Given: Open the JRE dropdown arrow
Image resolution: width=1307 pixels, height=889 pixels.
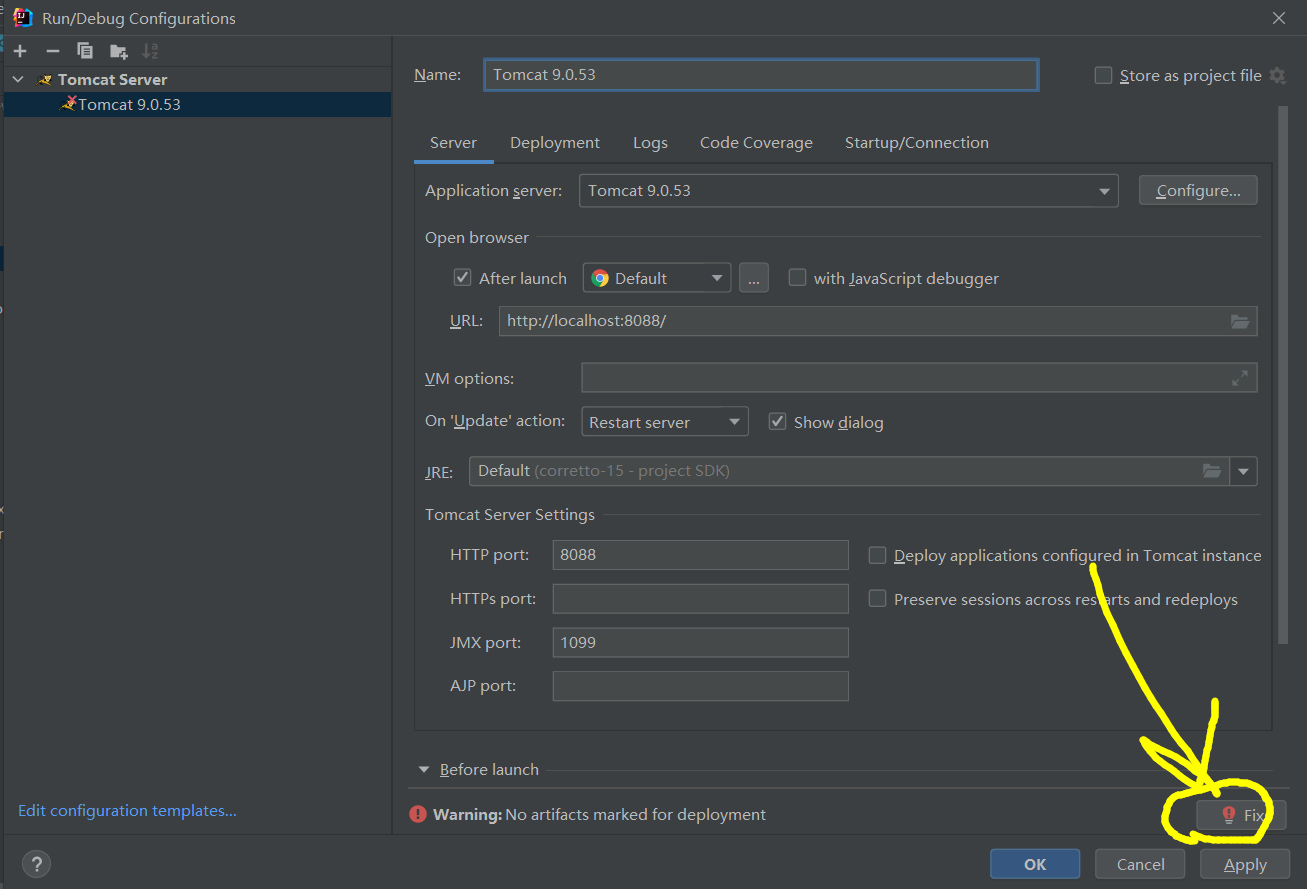Looking at the screenshot, I should (1244, 471).
